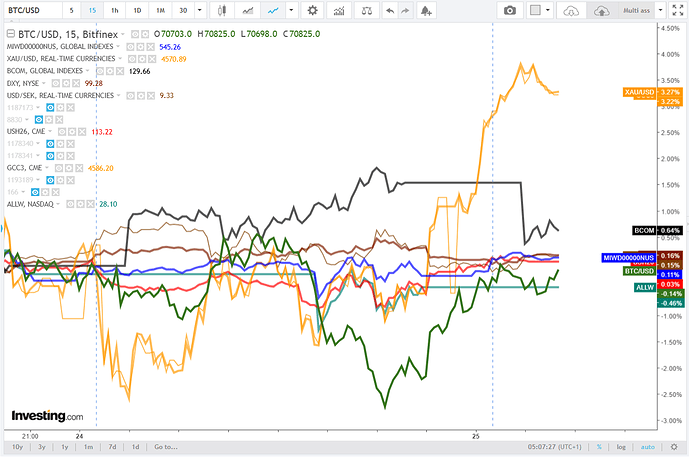The height and width of the screenshot is (457, 689).
Task: Choose chart layout square icon
Action: click(535, 10)
